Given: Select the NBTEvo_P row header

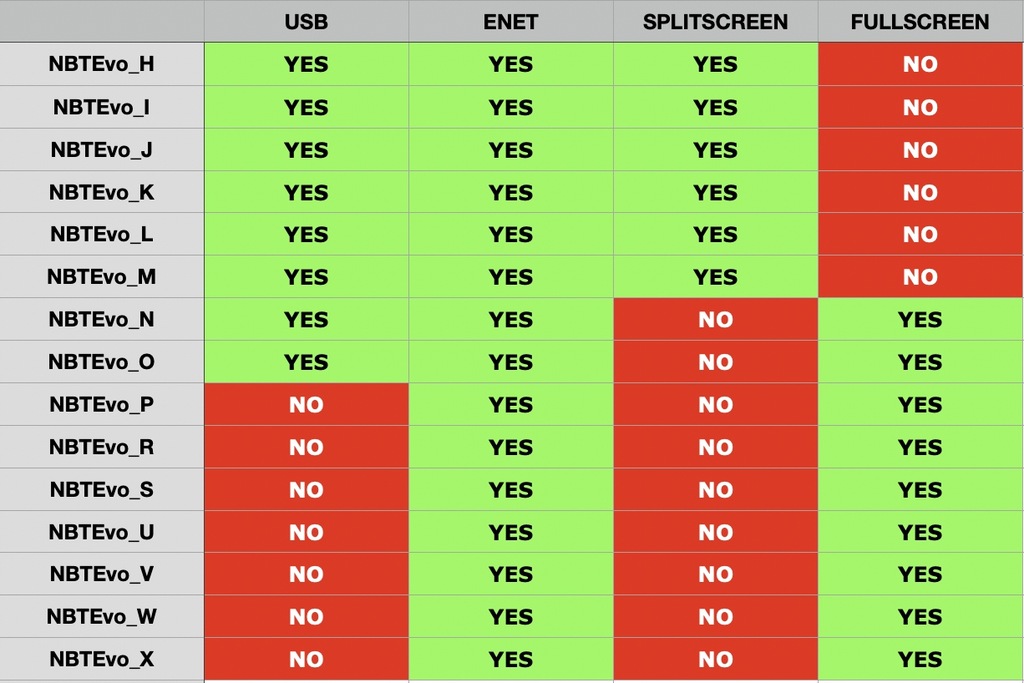Looking at the screenshot, I should [102, 405].
